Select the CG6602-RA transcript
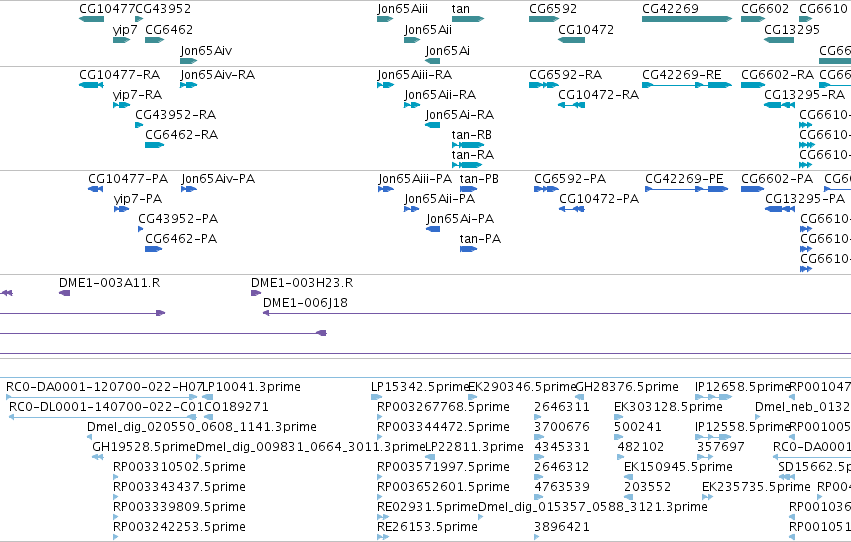This screenshot has height=542, width=851. click(753, 85)
